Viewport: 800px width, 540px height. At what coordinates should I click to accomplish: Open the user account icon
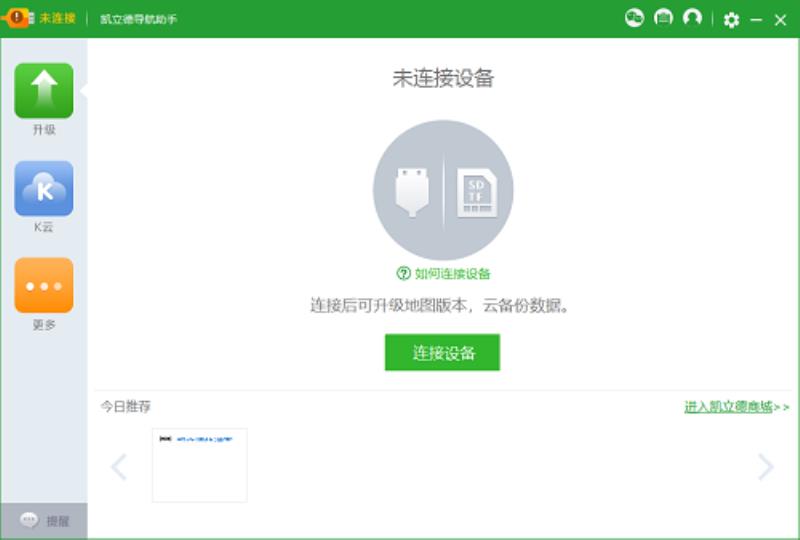[692, 18]
